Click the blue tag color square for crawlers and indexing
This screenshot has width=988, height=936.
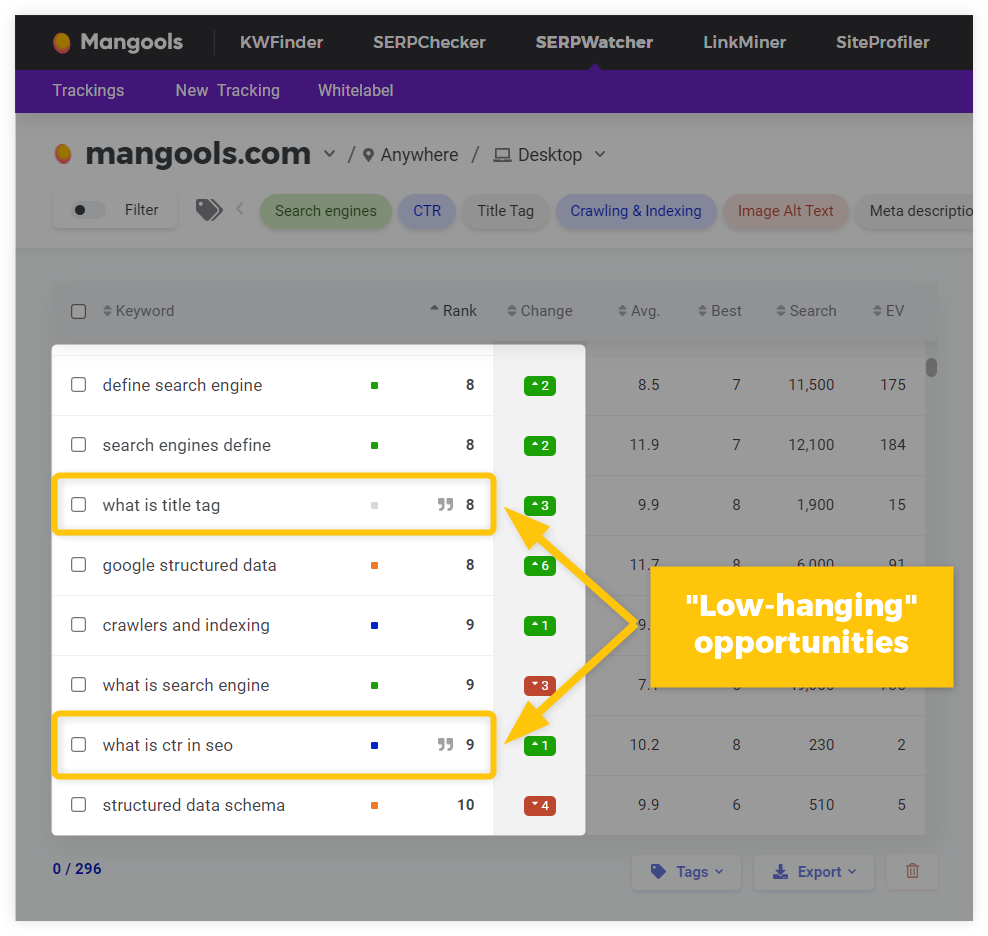tap(374, 626)
